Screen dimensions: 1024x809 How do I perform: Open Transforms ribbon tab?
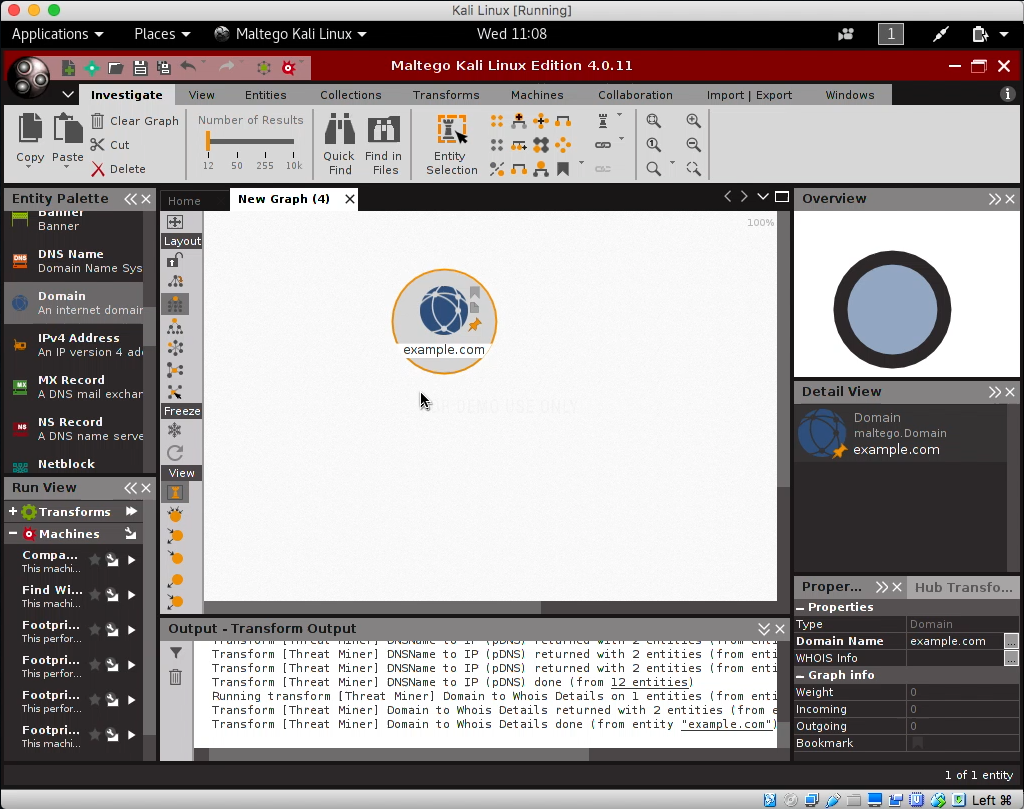click(446, 95)
